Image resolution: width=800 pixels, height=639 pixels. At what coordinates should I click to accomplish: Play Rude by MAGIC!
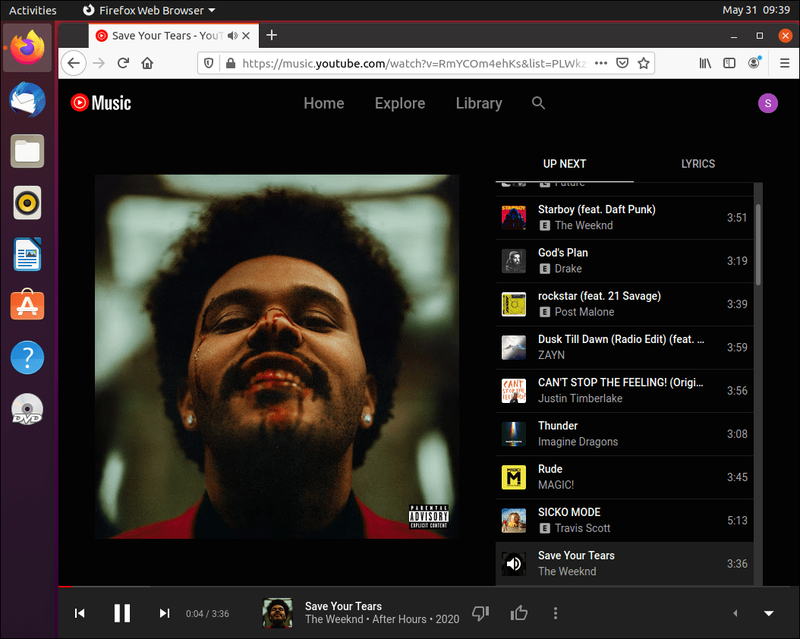pos(624,477)
